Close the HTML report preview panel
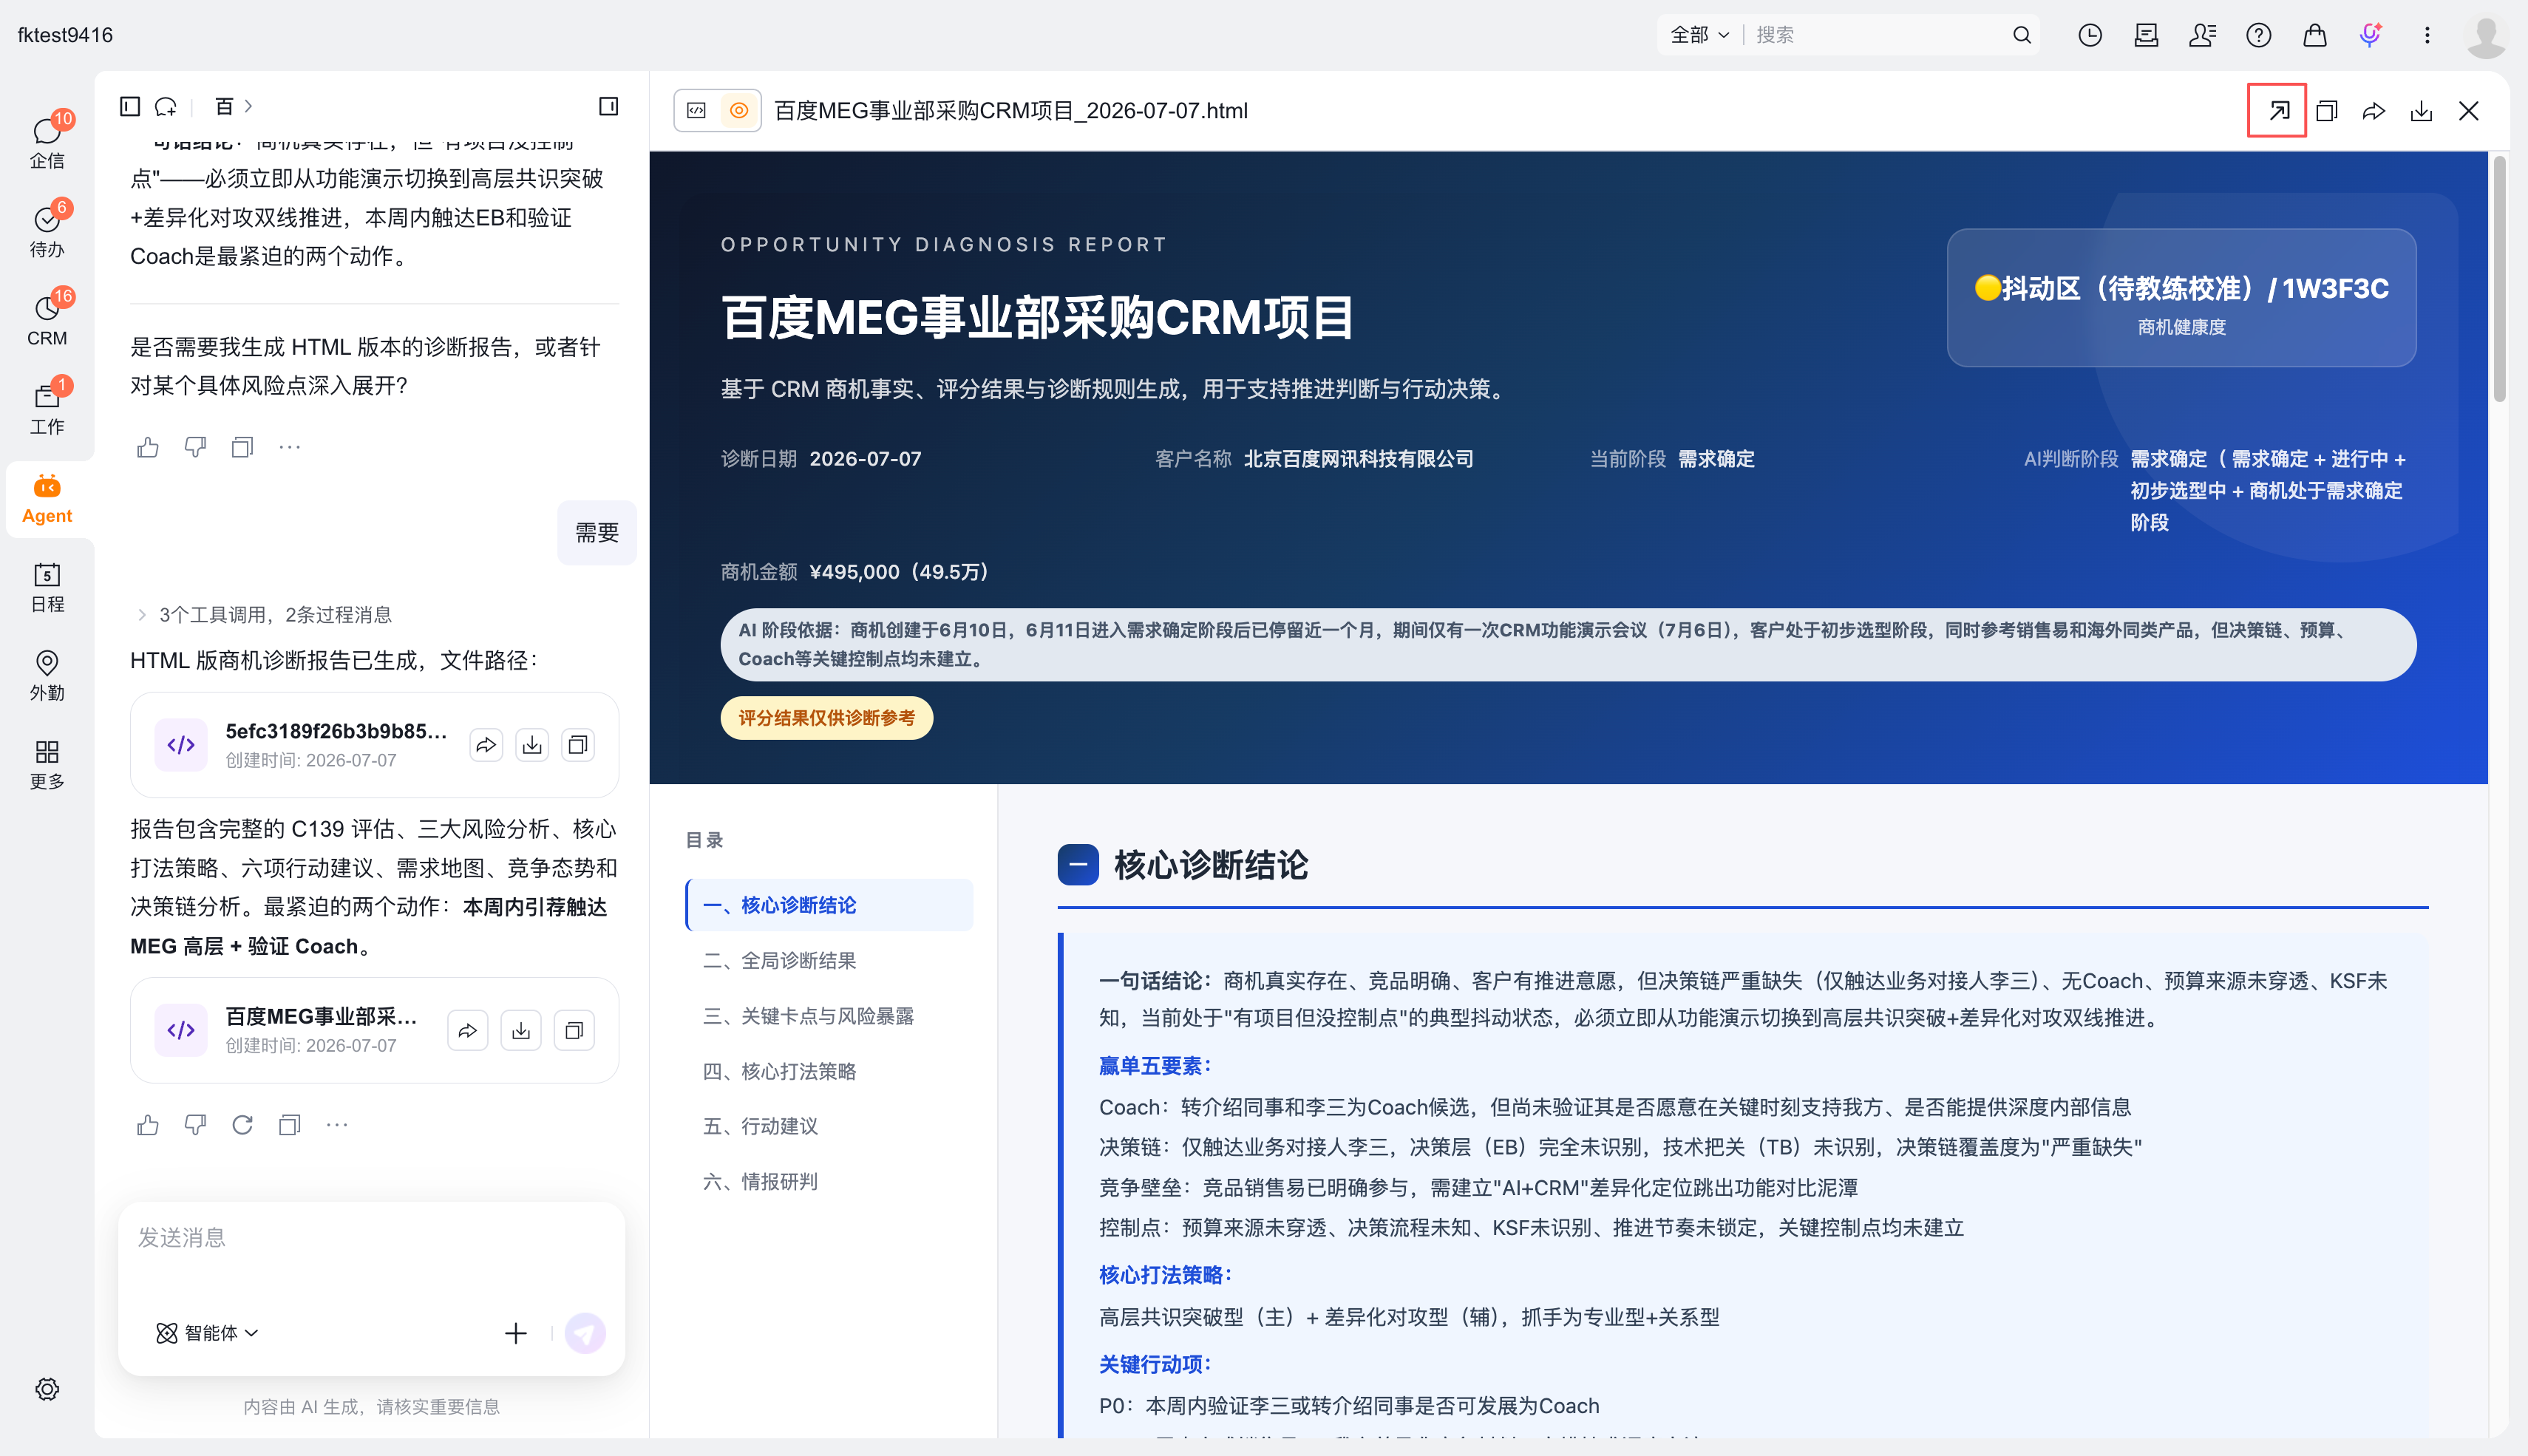 2468,110
